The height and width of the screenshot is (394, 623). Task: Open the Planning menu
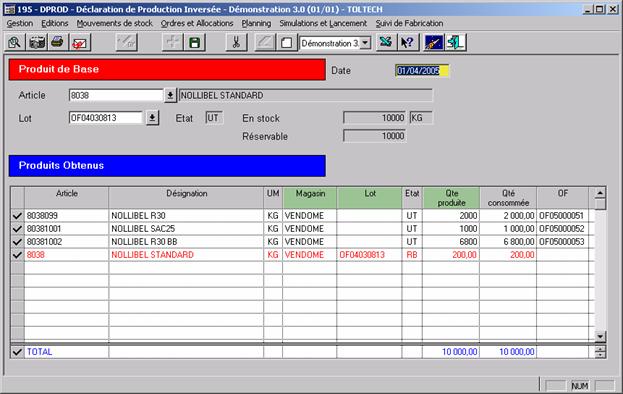tap(256, 23)
